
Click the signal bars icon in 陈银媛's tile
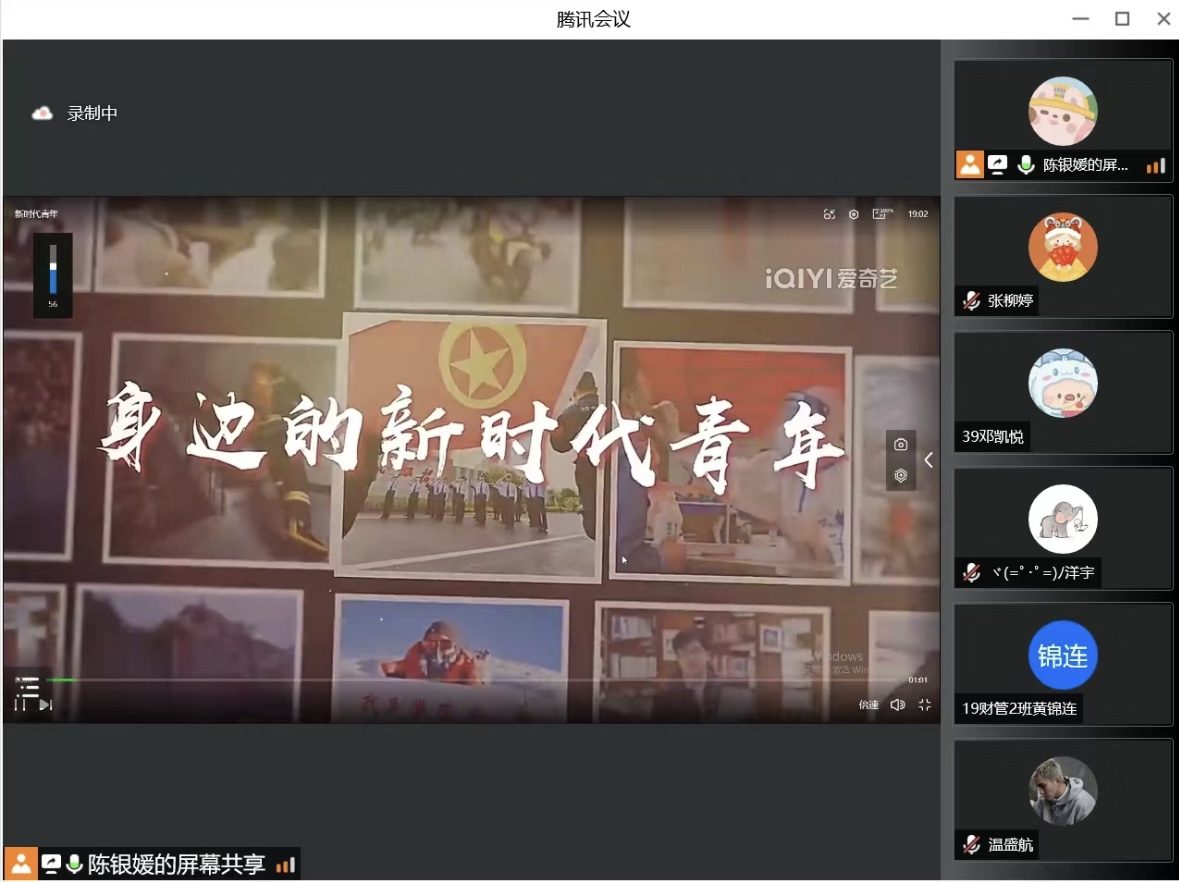click(1156, 165)
